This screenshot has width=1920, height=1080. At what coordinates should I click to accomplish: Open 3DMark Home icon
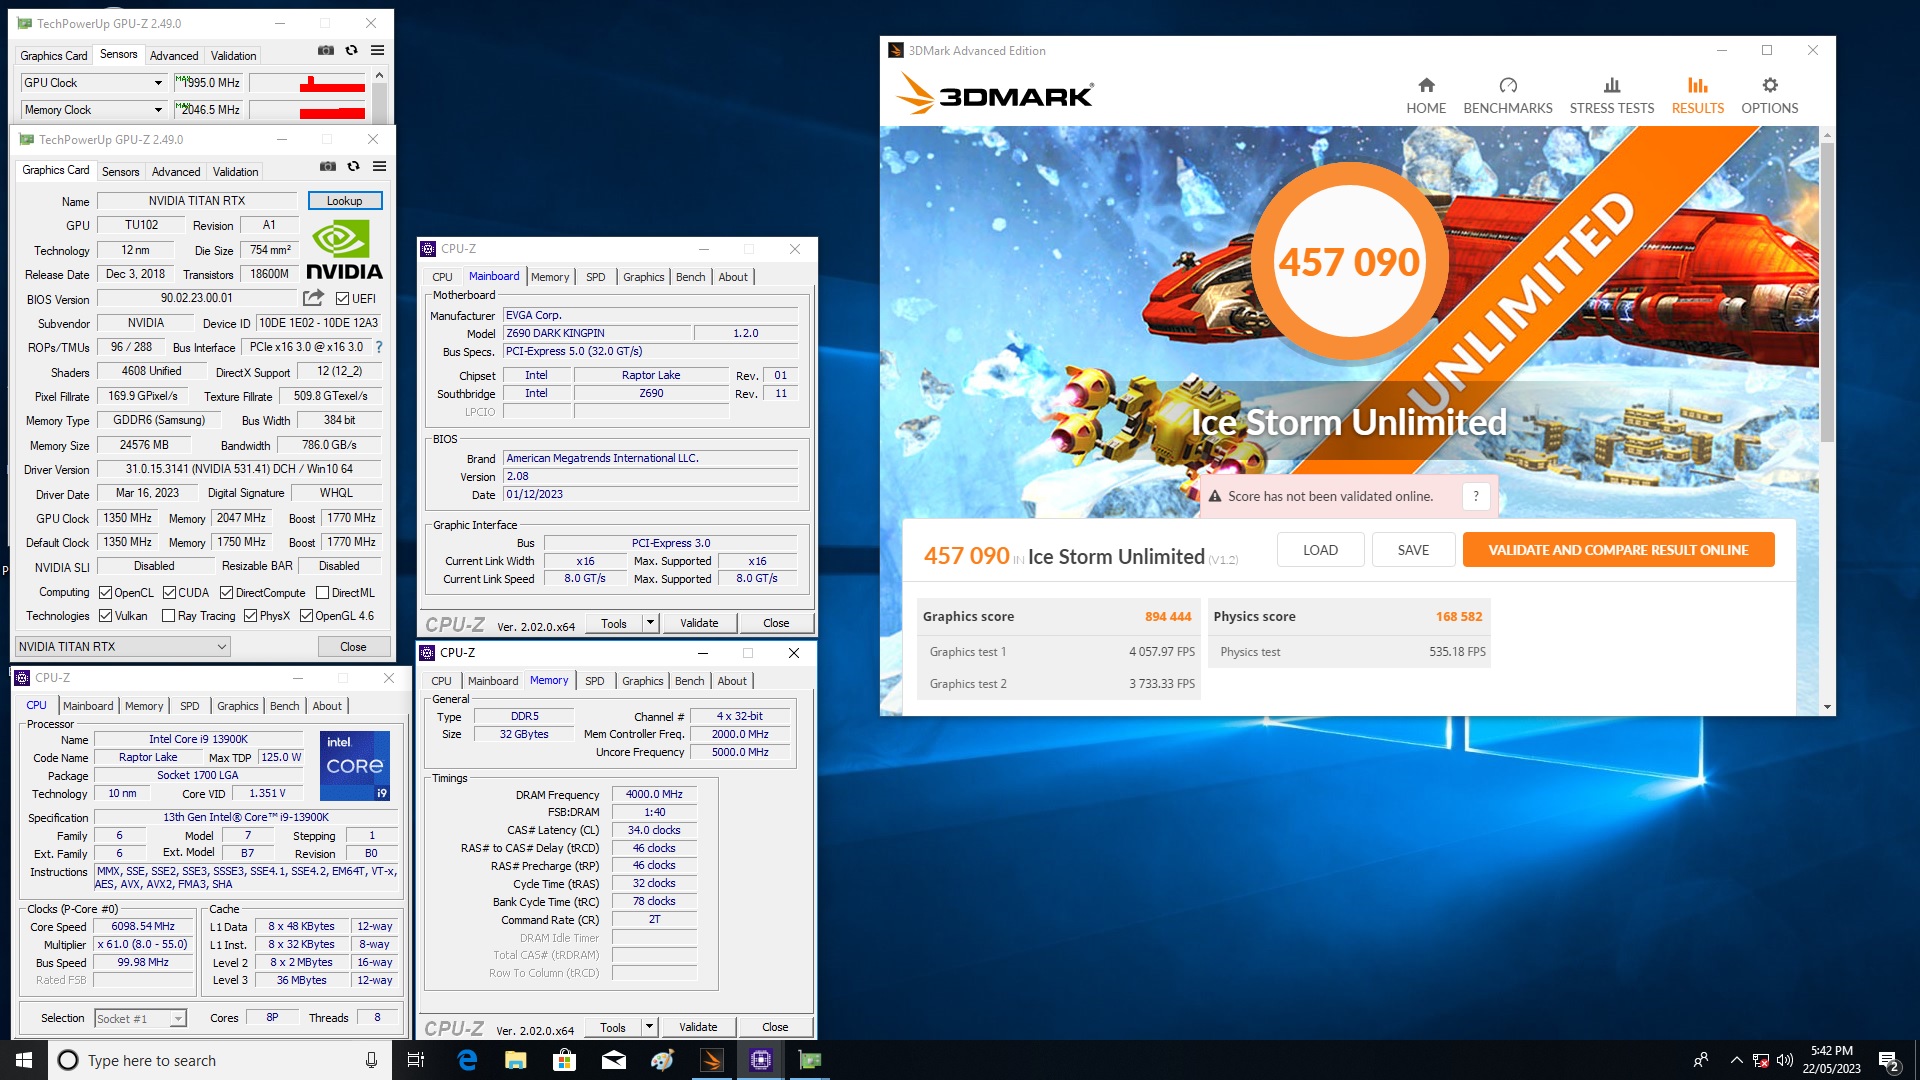[x=1426, y=85]
